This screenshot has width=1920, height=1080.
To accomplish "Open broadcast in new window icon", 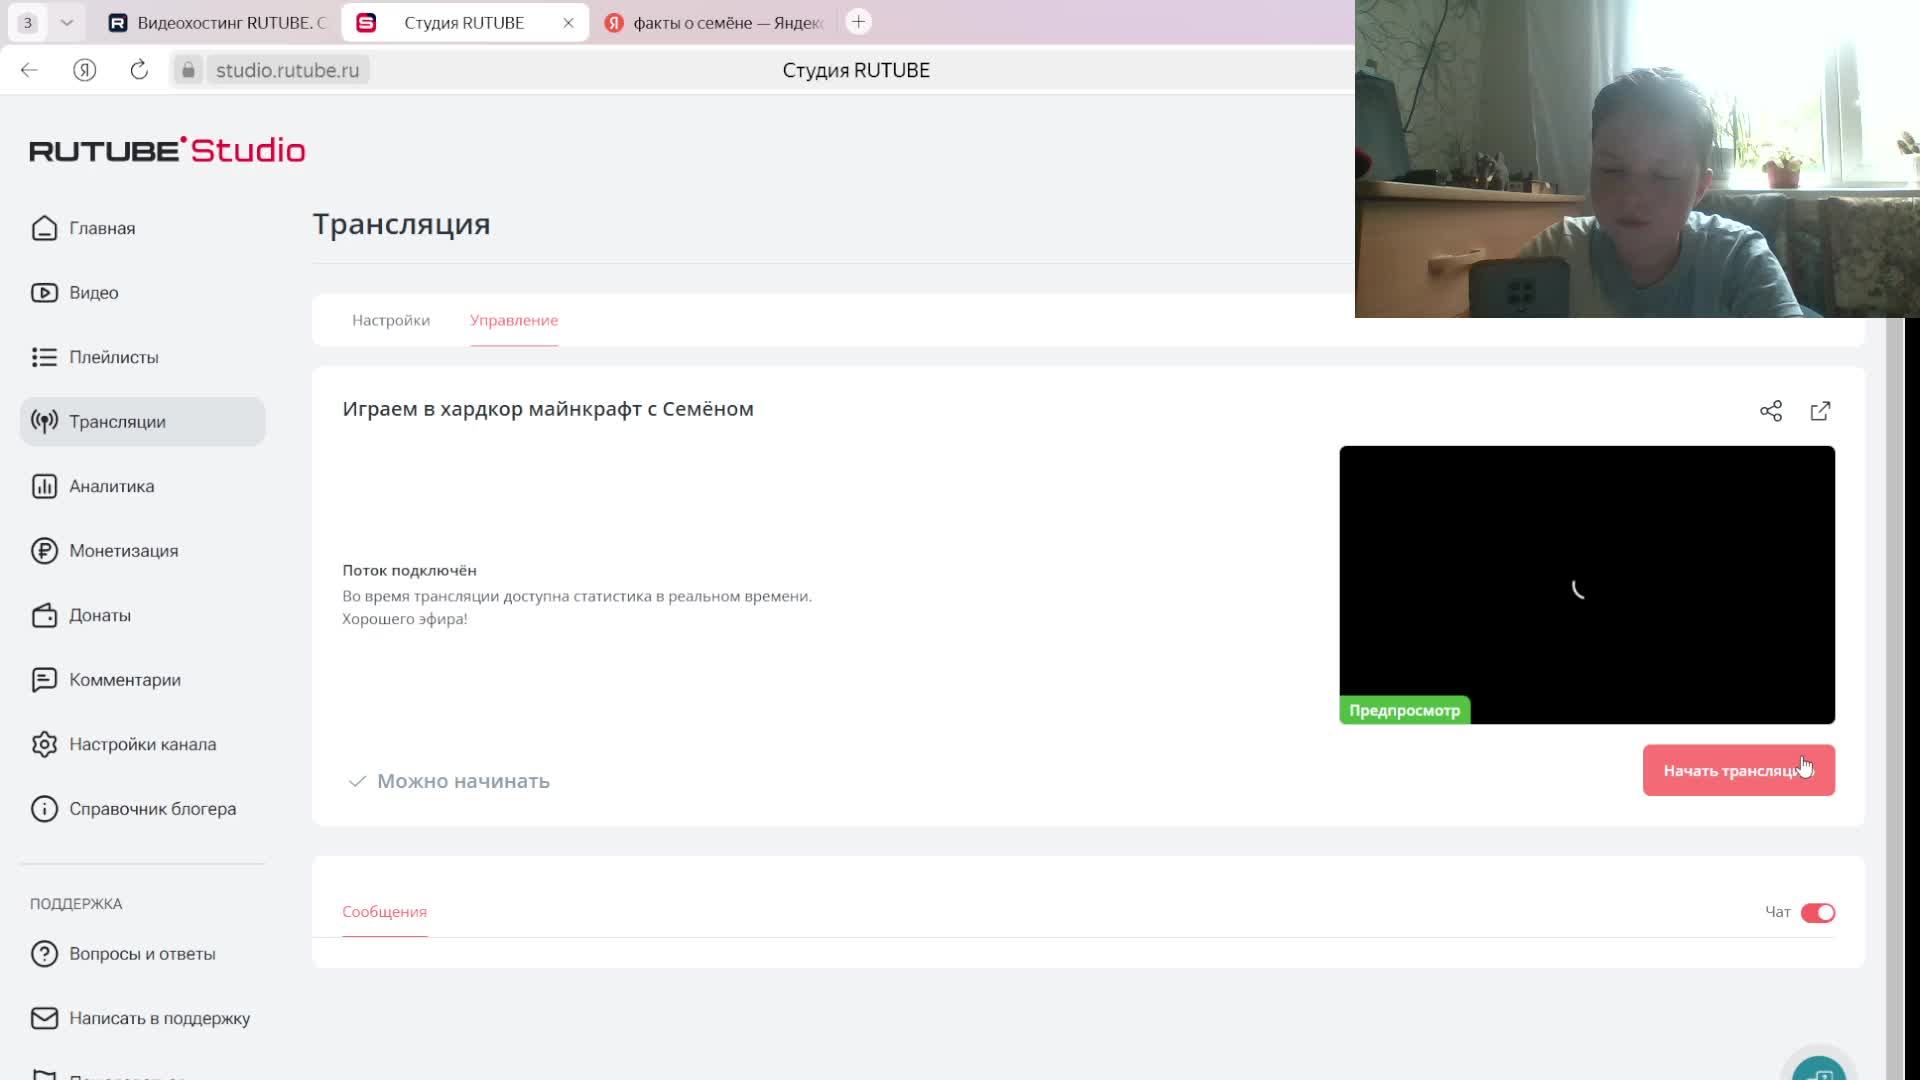I will pyautogui.click(x=1821, y=411).
